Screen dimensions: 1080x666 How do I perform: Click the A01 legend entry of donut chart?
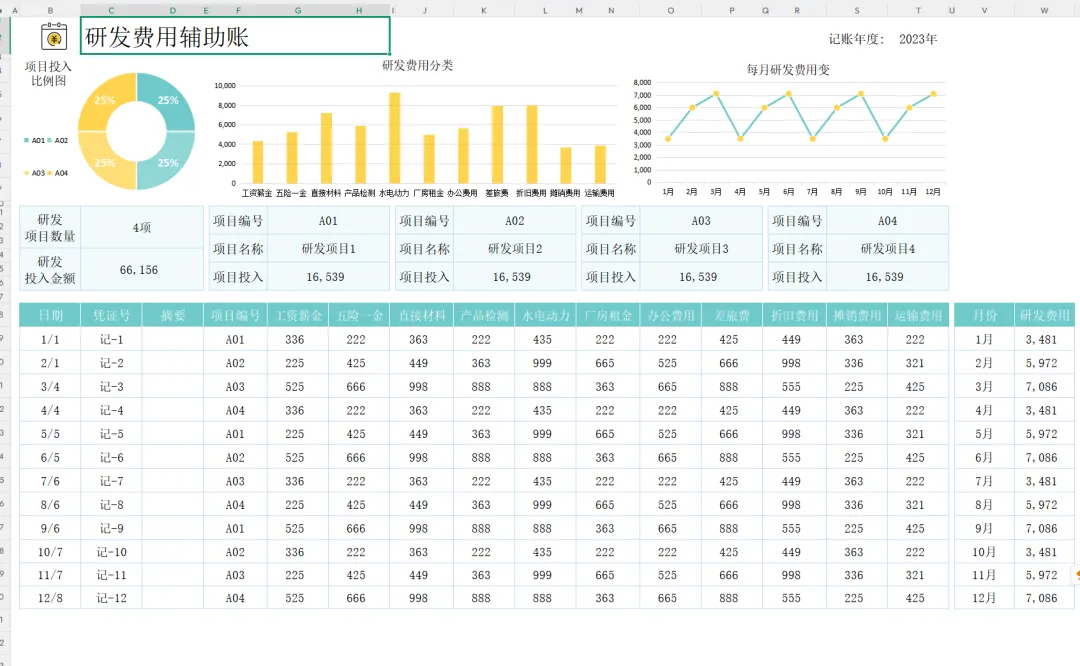pos(34,141)
